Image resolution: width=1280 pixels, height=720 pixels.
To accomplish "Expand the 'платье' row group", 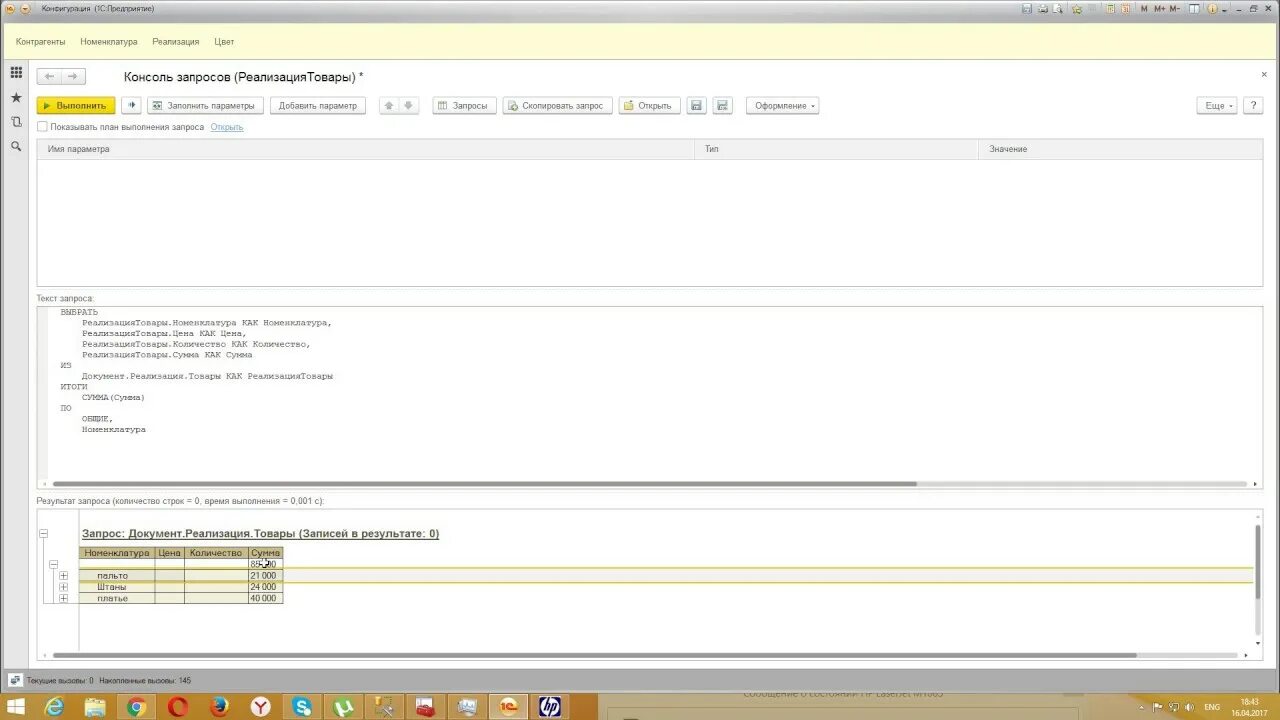I will tap(63, 598).
